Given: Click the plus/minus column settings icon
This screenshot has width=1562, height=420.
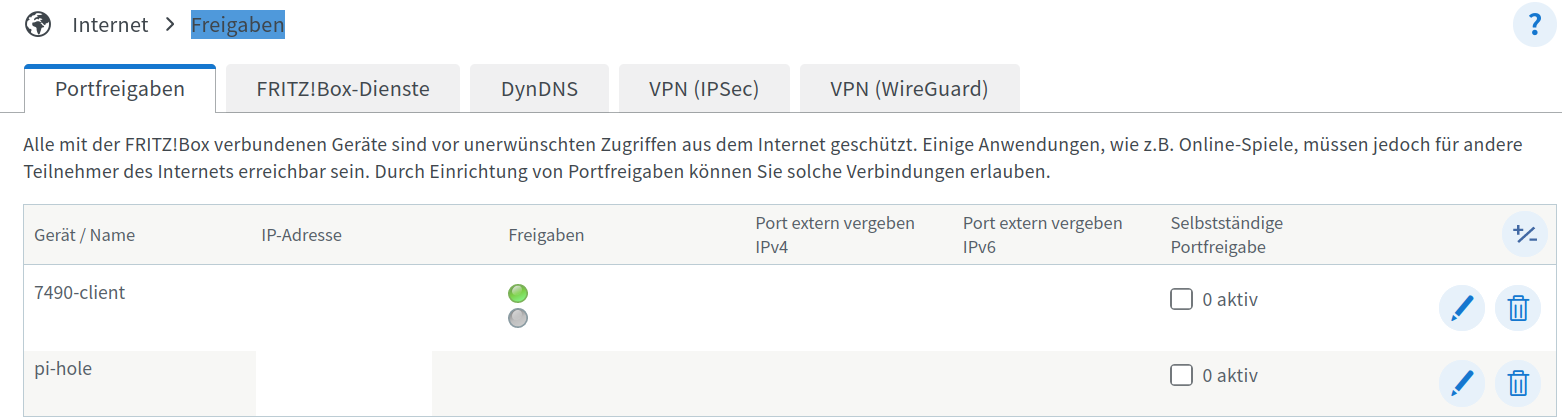Looking at the screenshot, I should pyautogui.click(x=1525, y=235).
